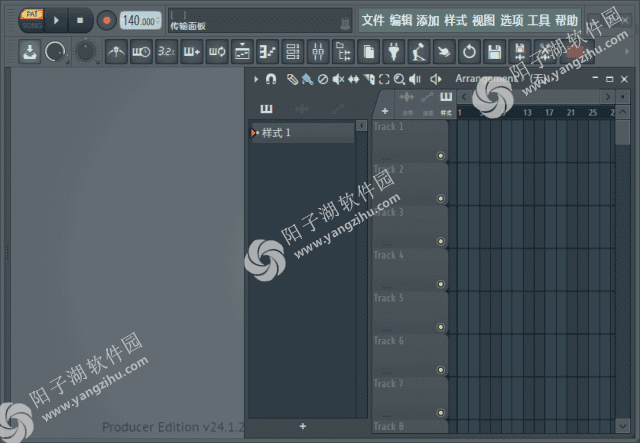Click the master volume knob
640x443 pixels.
(55, 52)
